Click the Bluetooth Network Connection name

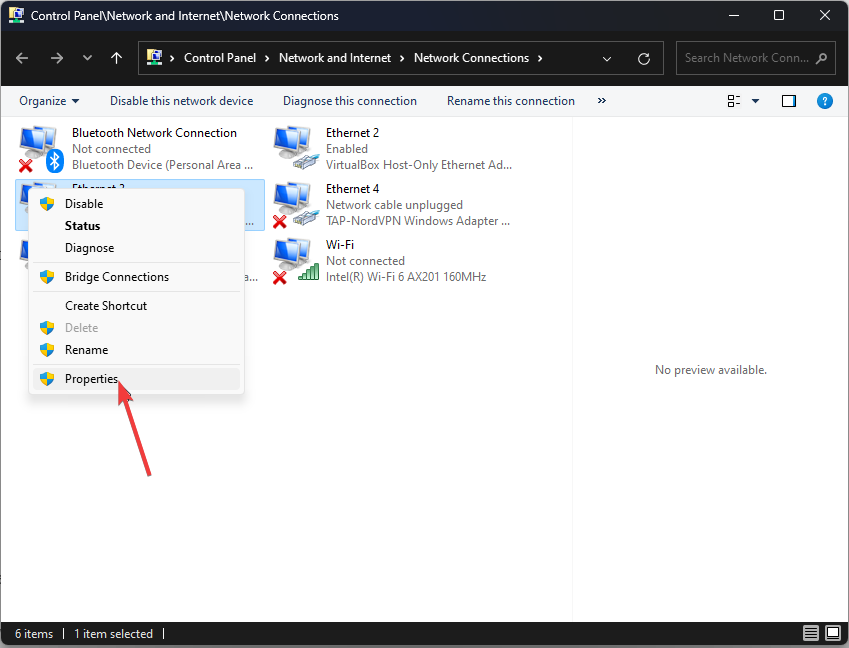pyautogui.click(x=154, y=133)
